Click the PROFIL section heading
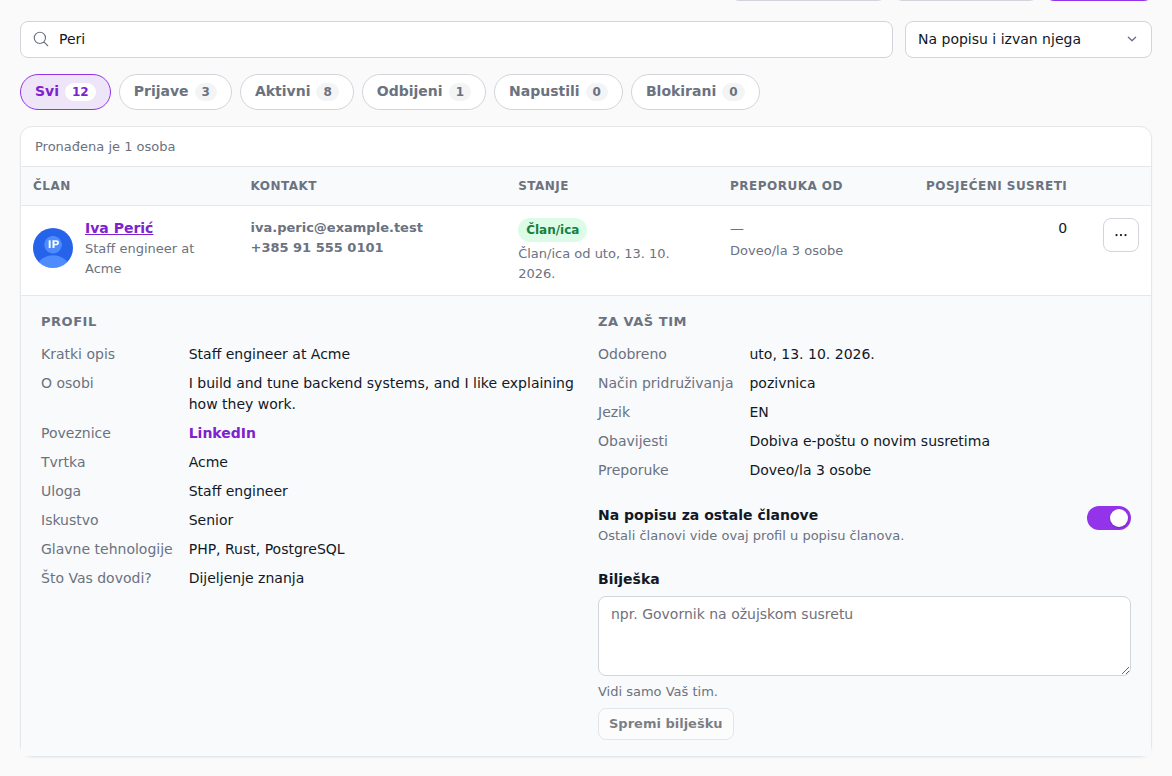The height and width of the screenshot is (776, 1172). [x=69, y=321]
